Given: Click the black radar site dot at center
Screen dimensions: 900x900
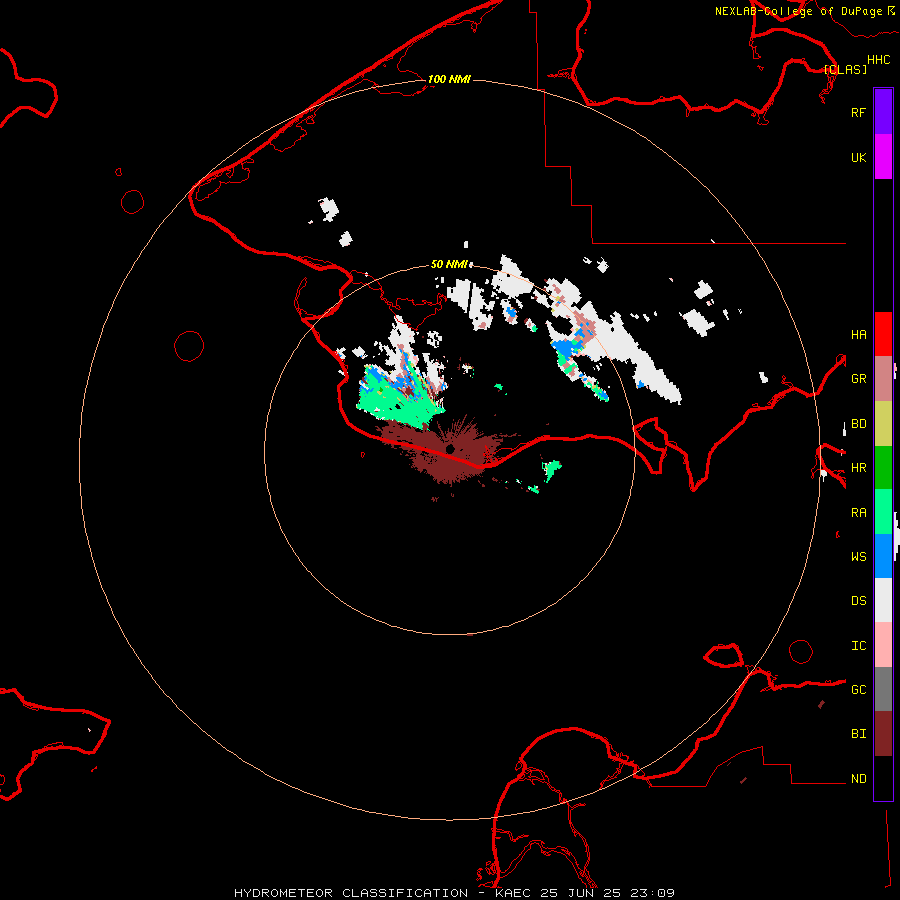Looking at the screenshot, I should tap(450, 449).
